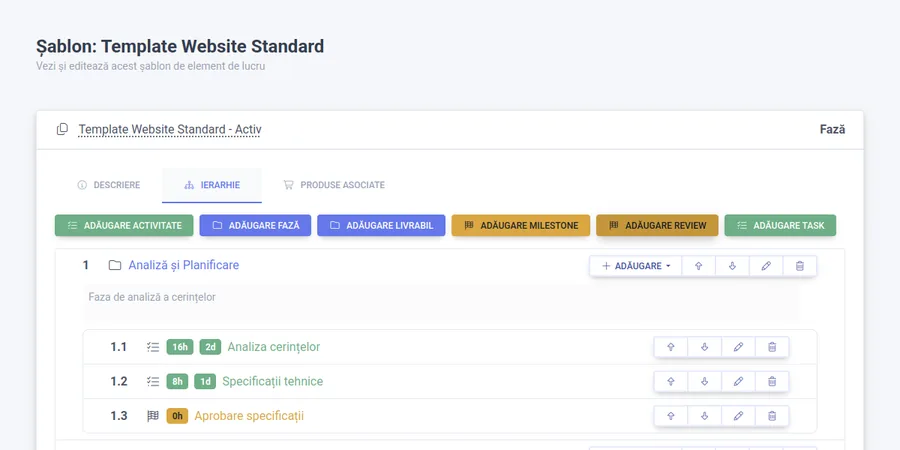Delete the Aprobare specificații milestone
The height and width of the screenshot is (450, 900).
772,416
